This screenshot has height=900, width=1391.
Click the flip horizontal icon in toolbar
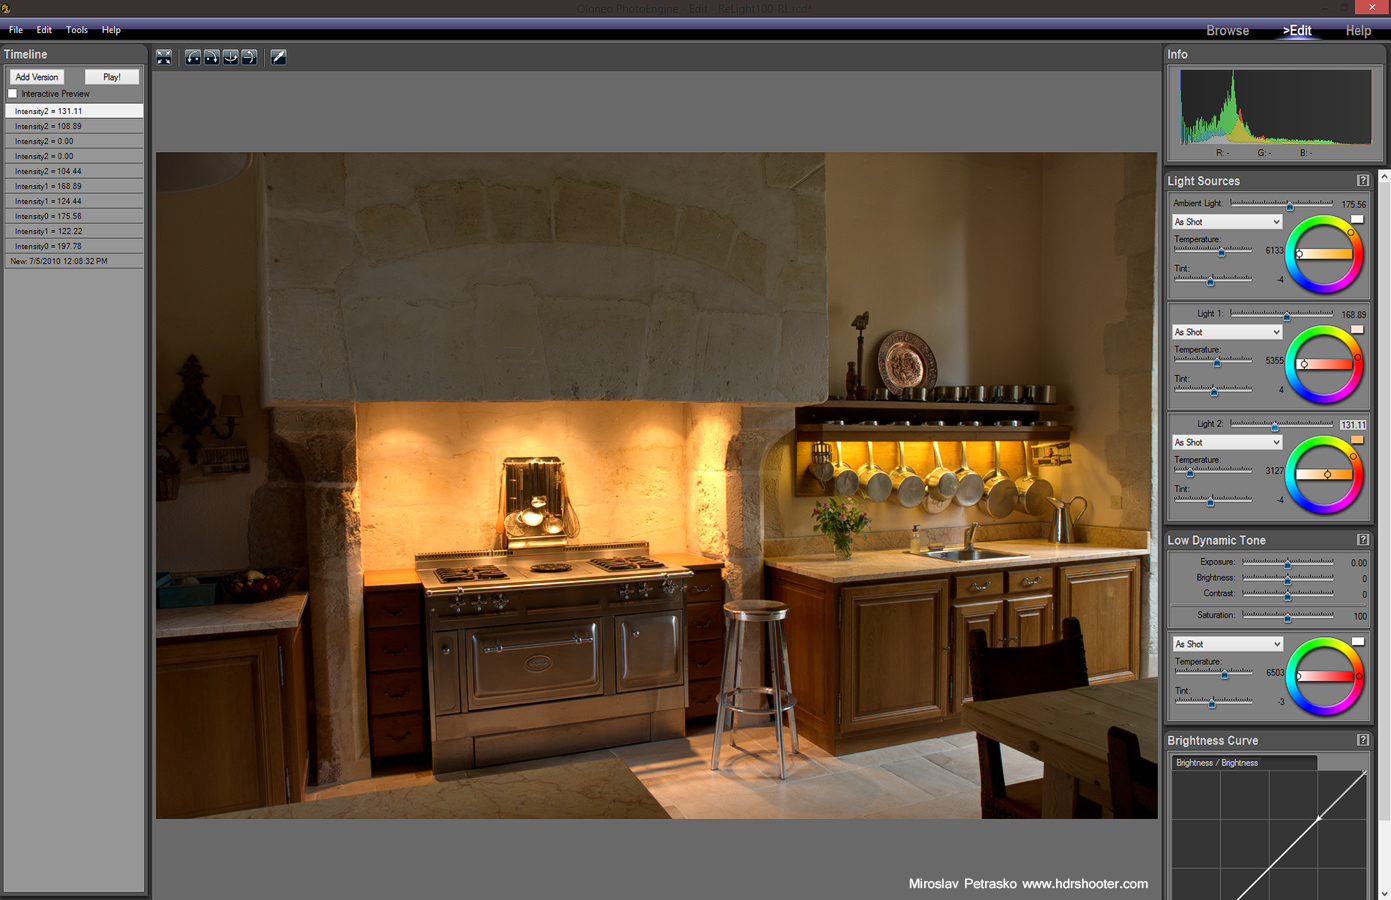tap(231, 57)
